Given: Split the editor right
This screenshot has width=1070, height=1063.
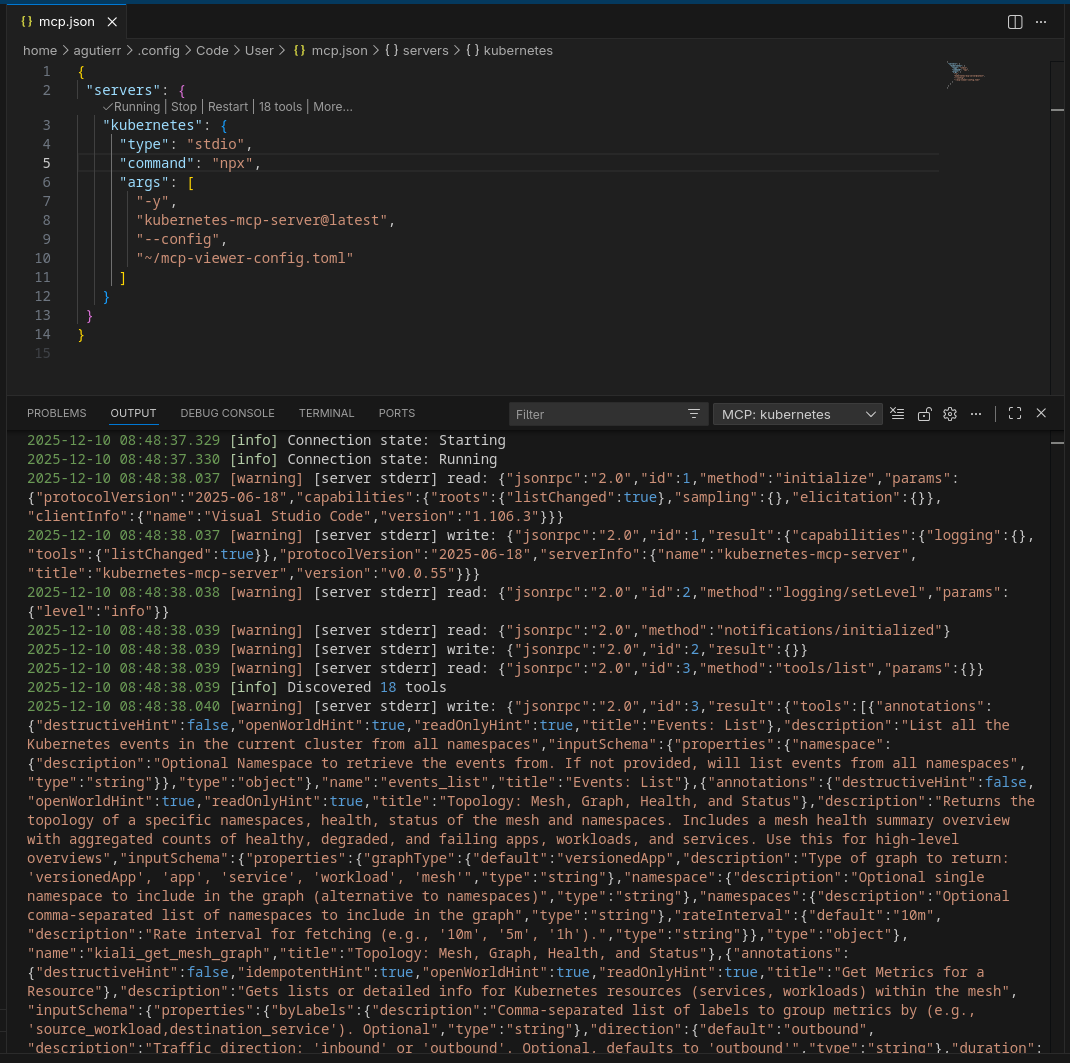Looking at the screenshot, I should pos(1015,22).
